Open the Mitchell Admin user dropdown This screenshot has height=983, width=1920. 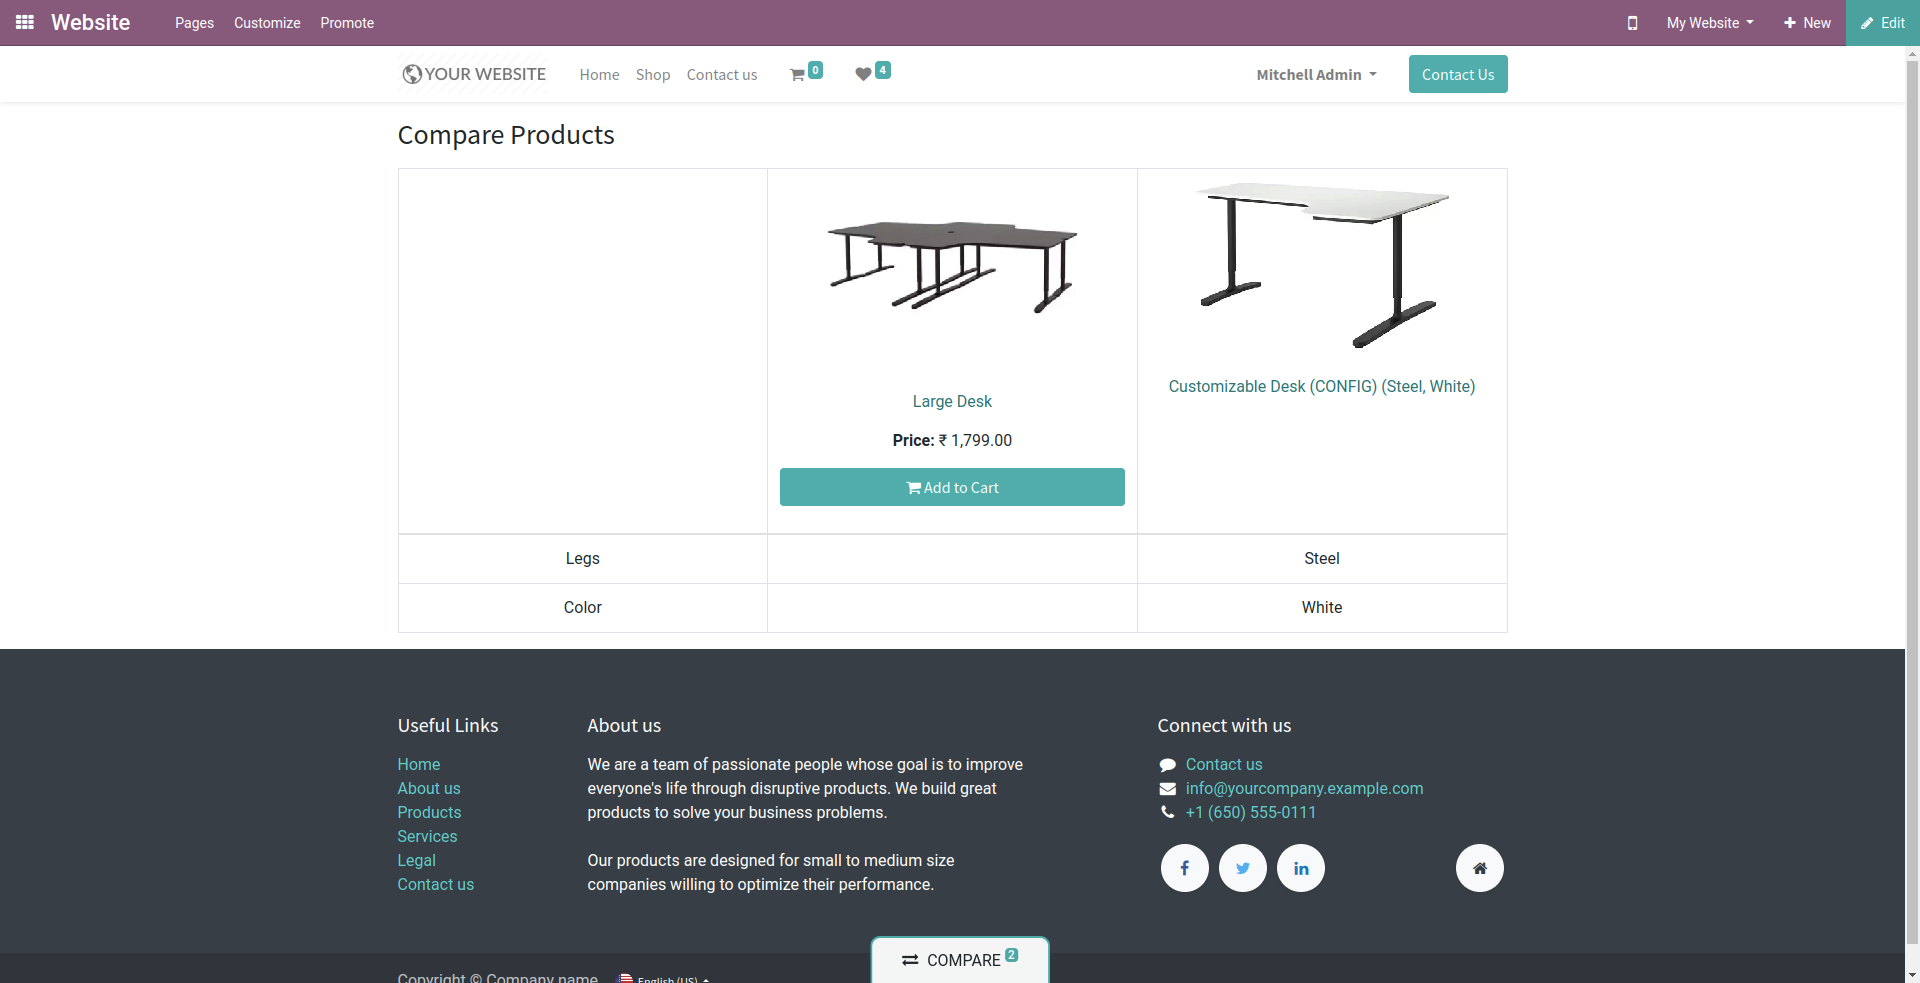1316,75
